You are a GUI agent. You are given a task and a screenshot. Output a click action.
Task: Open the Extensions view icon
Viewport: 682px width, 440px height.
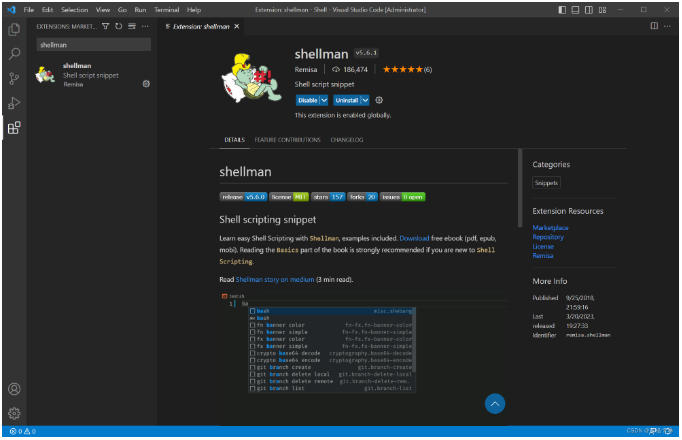pos(14,128)
